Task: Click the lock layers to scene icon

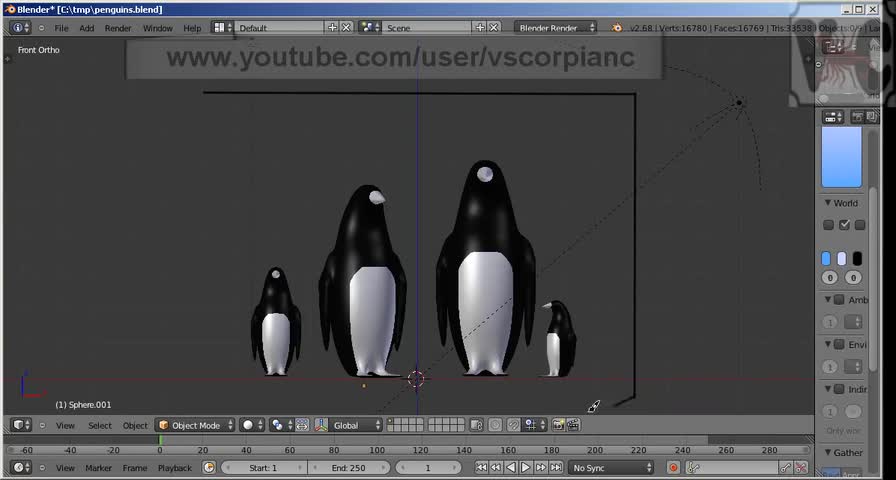Action: 476,425
